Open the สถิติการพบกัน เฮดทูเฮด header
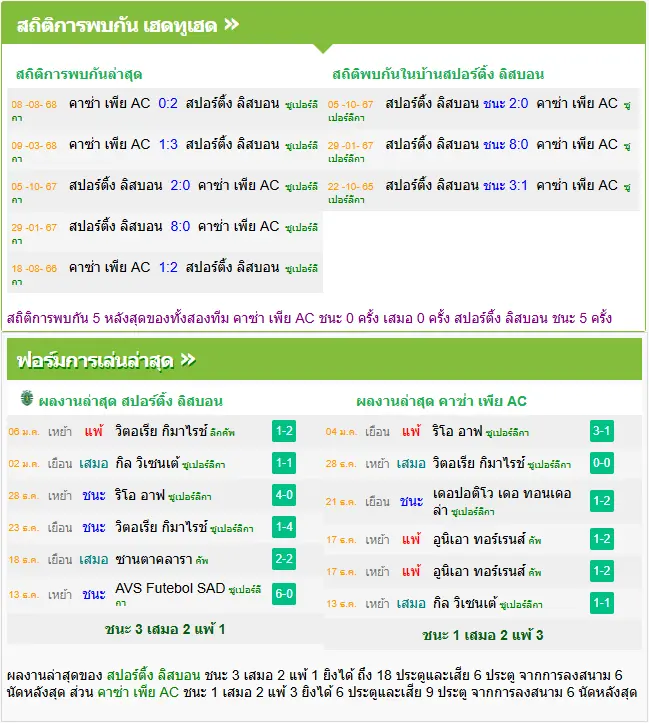 324,23
